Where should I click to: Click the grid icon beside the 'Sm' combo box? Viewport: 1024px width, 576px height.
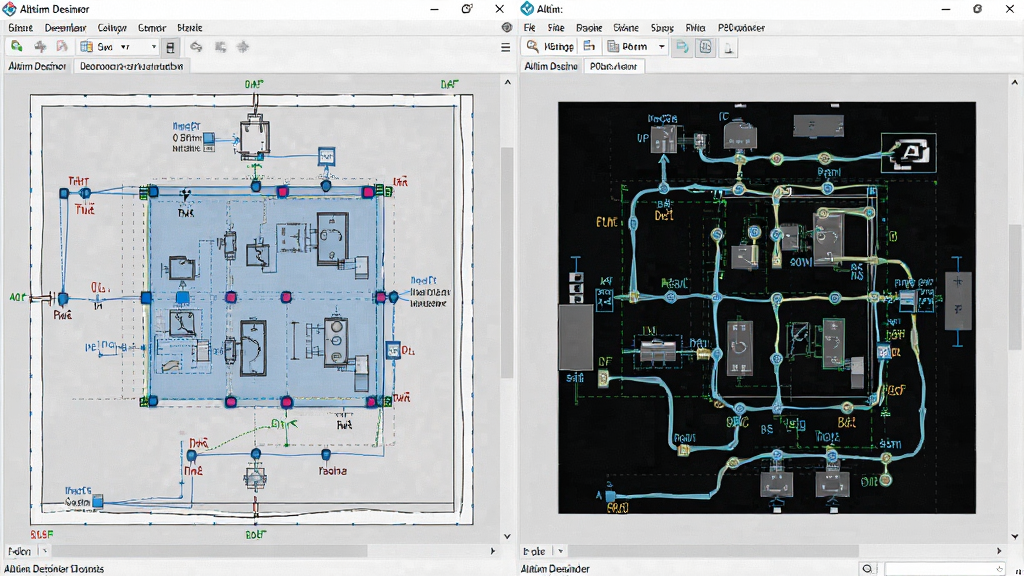pyautogui.click(x=86, y=46)
